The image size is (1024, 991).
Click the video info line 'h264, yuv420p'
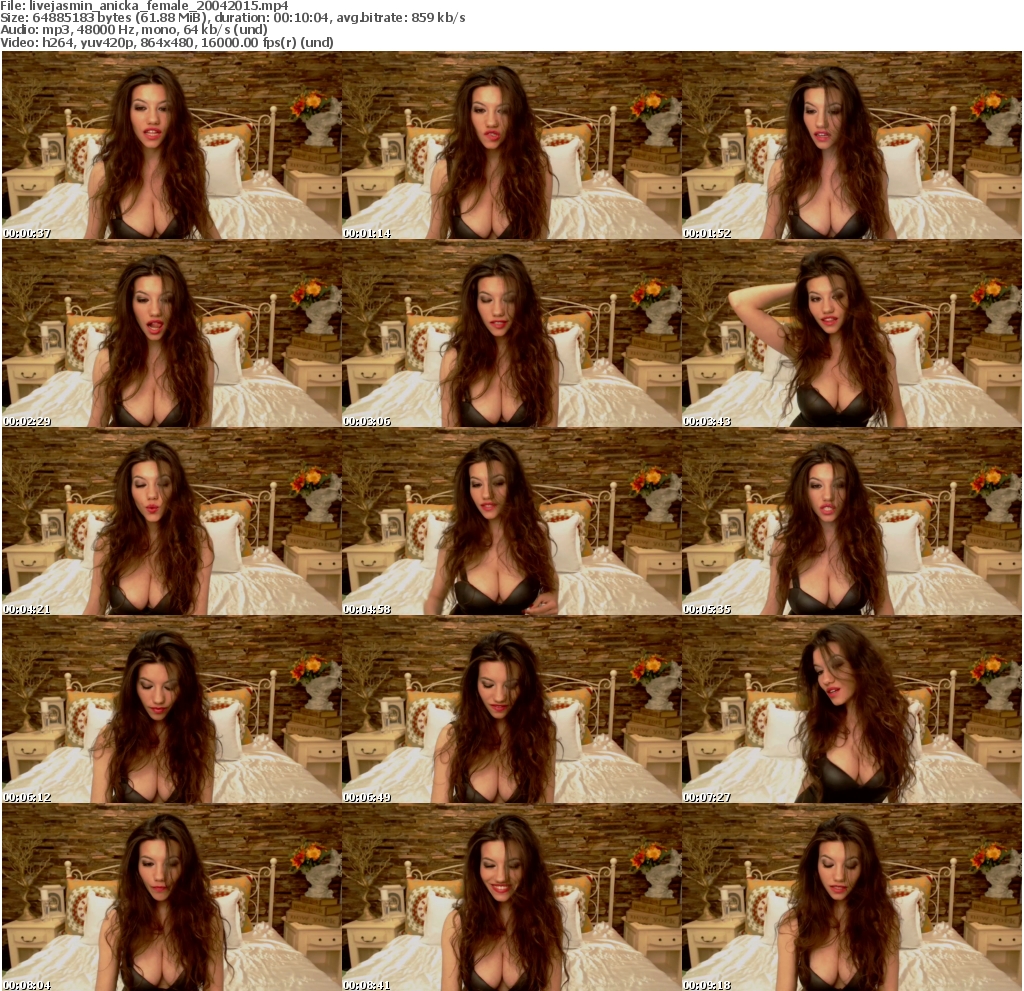[167, 42]
